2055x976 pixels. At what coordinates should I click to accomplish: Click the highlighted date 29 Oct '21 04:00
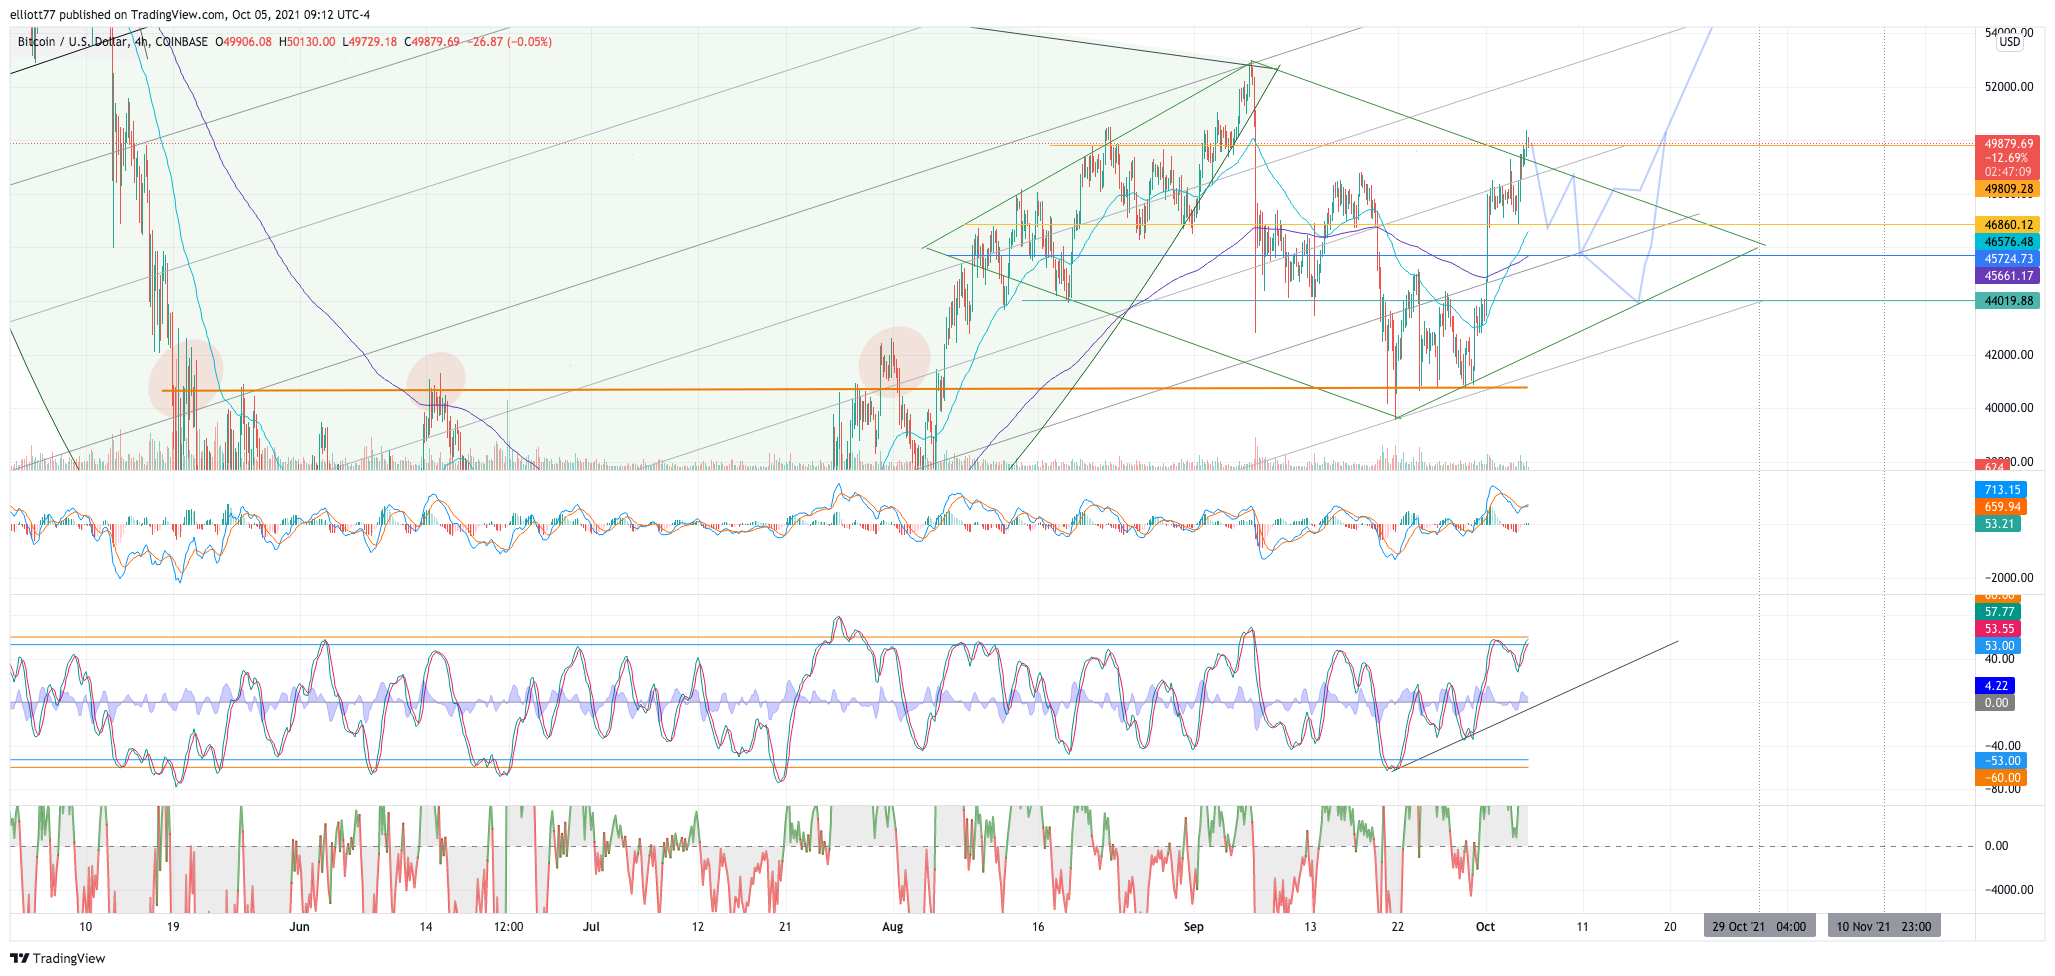coord(1759,926)
